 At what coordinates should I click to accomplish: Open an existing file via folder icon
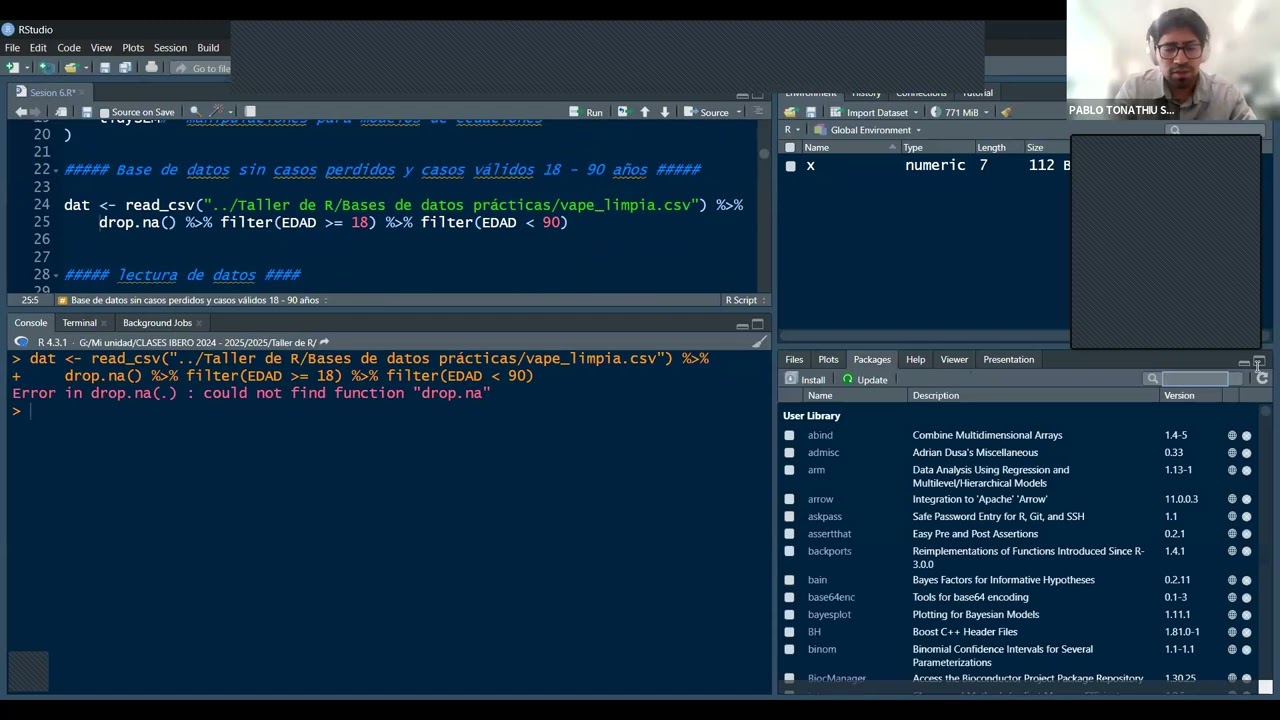(x=70, y=68)
